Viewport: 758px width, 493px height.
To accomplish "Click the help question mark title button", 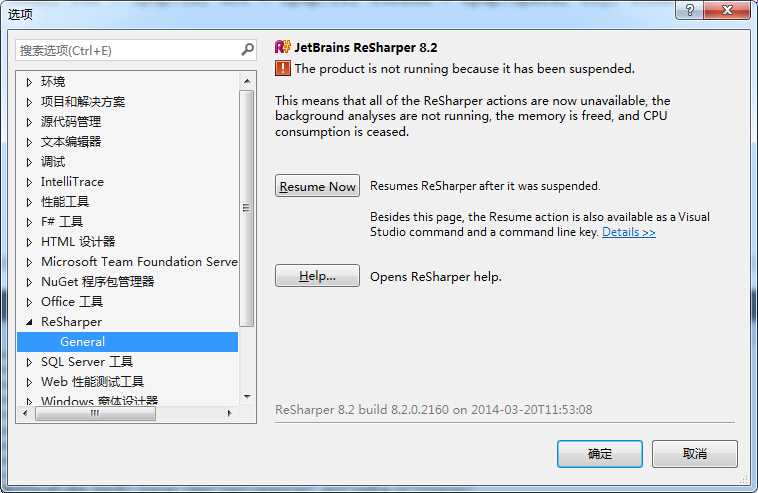I will [x=690, y=10].
